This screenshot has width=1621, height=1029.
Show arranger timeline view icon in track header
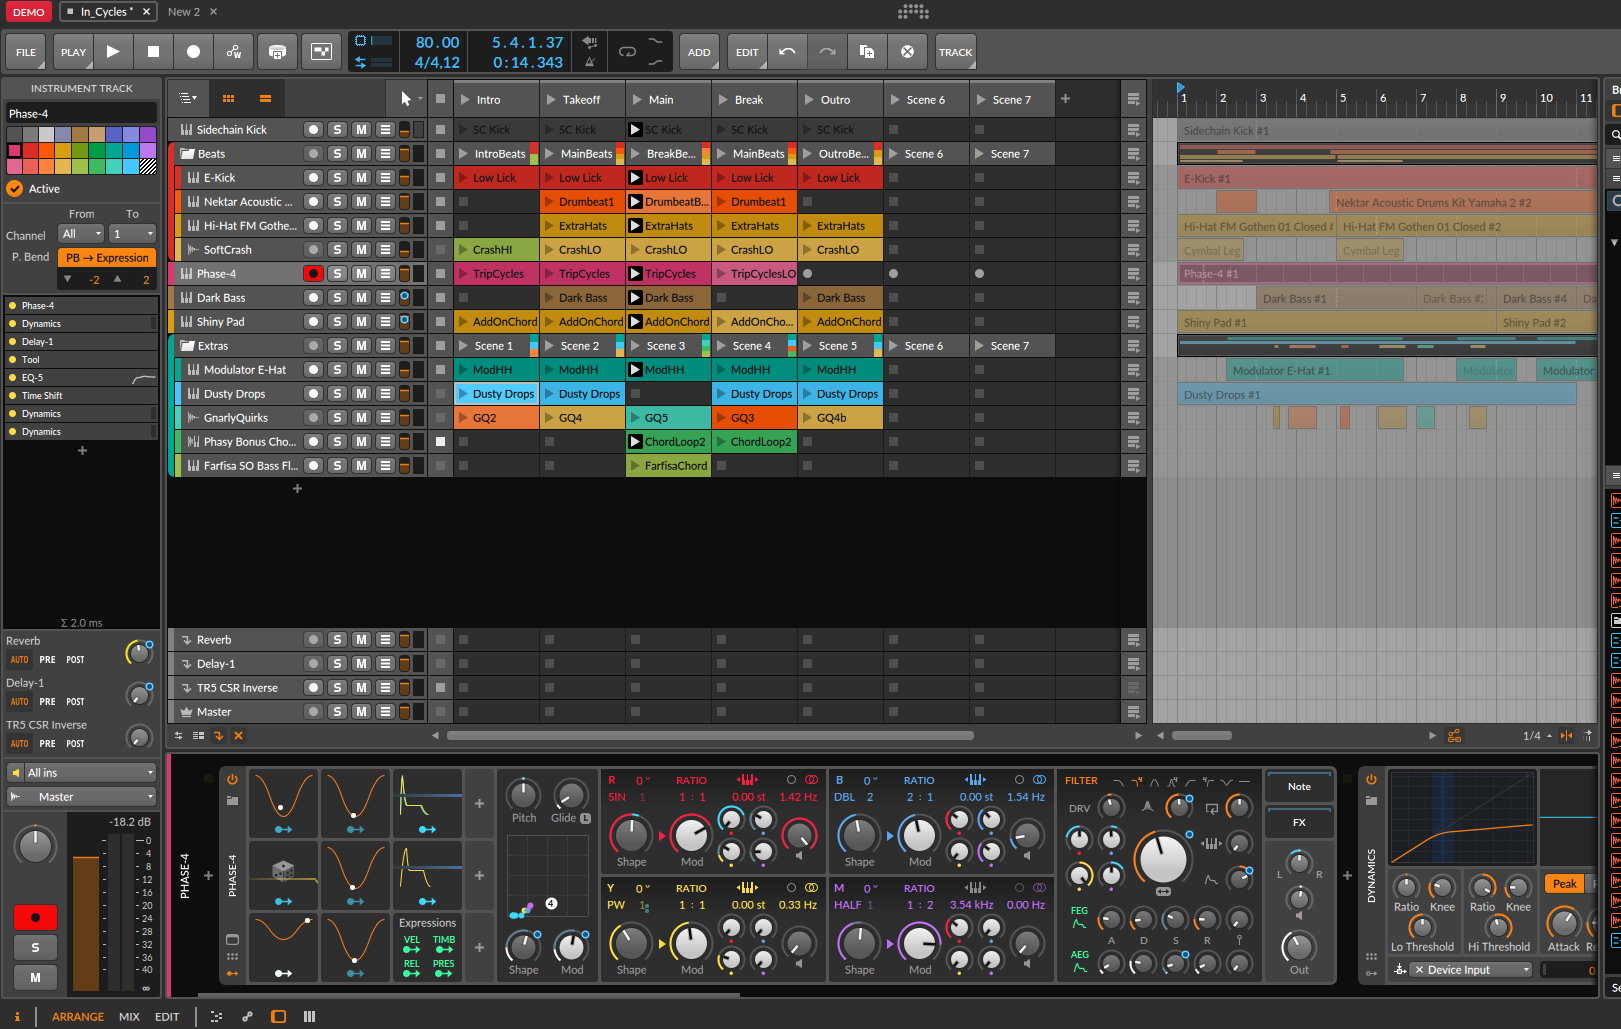click(265, 99)
